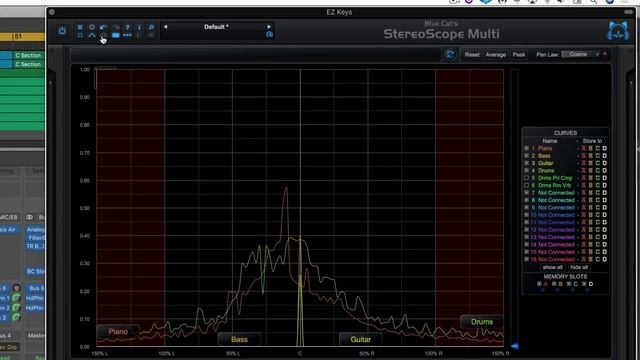Toggle the Drums curve visibility checkbox
Viewport: 640px width, 360px height.
527,171
